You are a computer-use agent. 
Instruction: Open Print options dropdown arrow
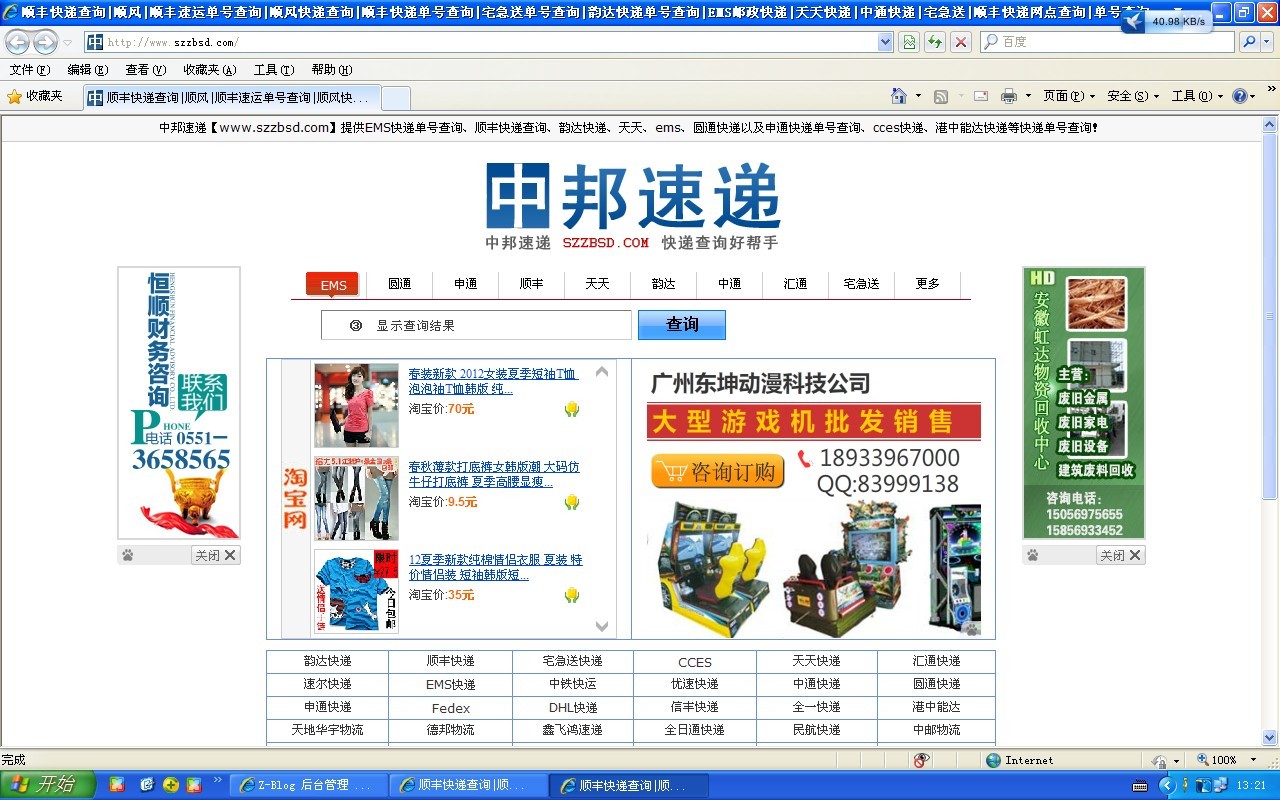coord(1029,96)
